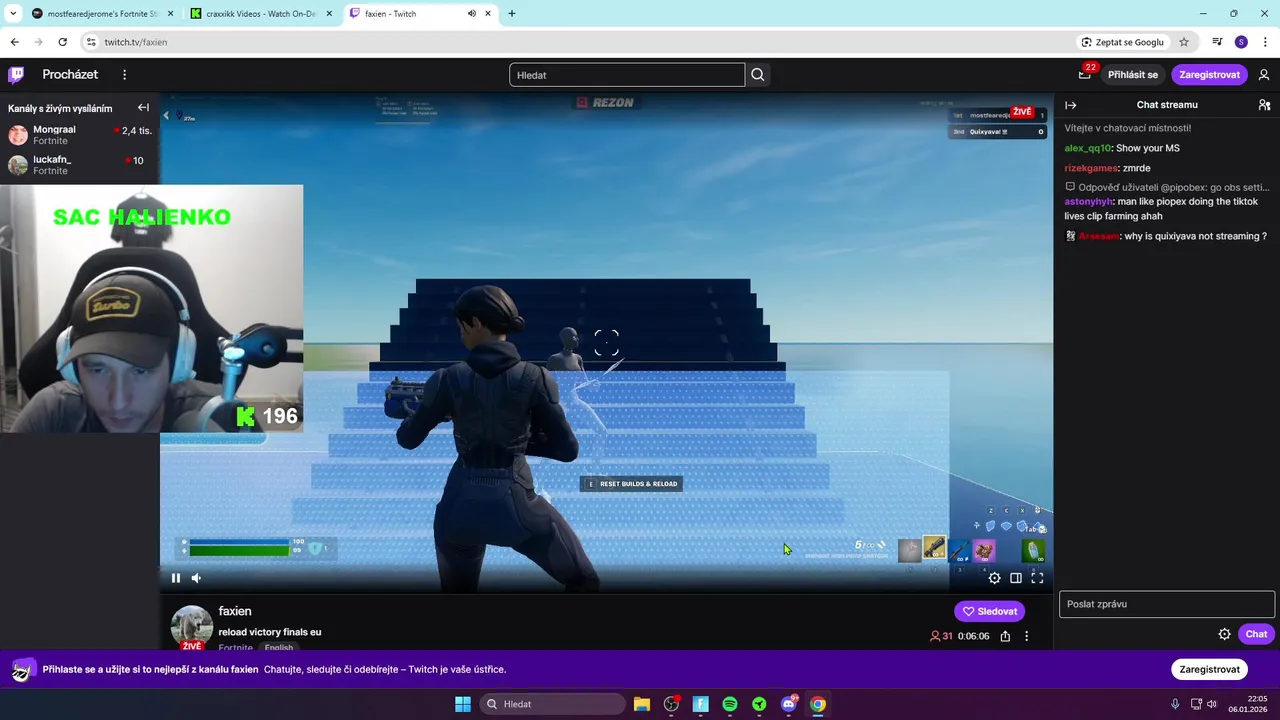Collapse the stream chat panel
This screenshot has height=720, width=1280.
pyautogui.click(x=1071, y=105)
